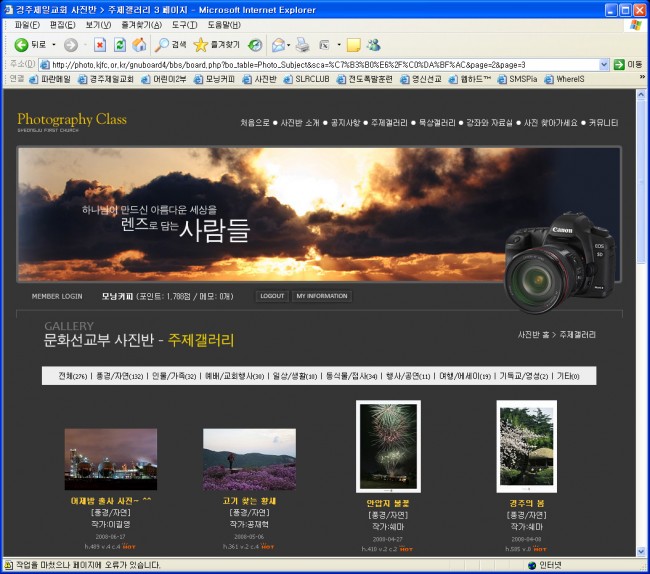
Task: Expand the address bar URL dropdown
Action: 604,64
